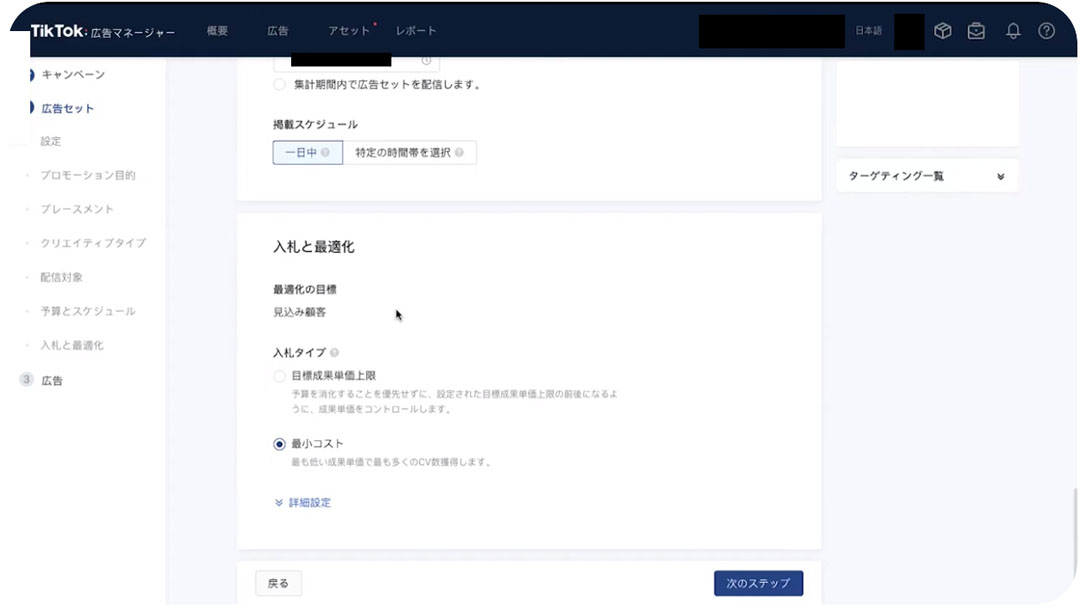Open help using the question mark icon

click(1046, 30)
